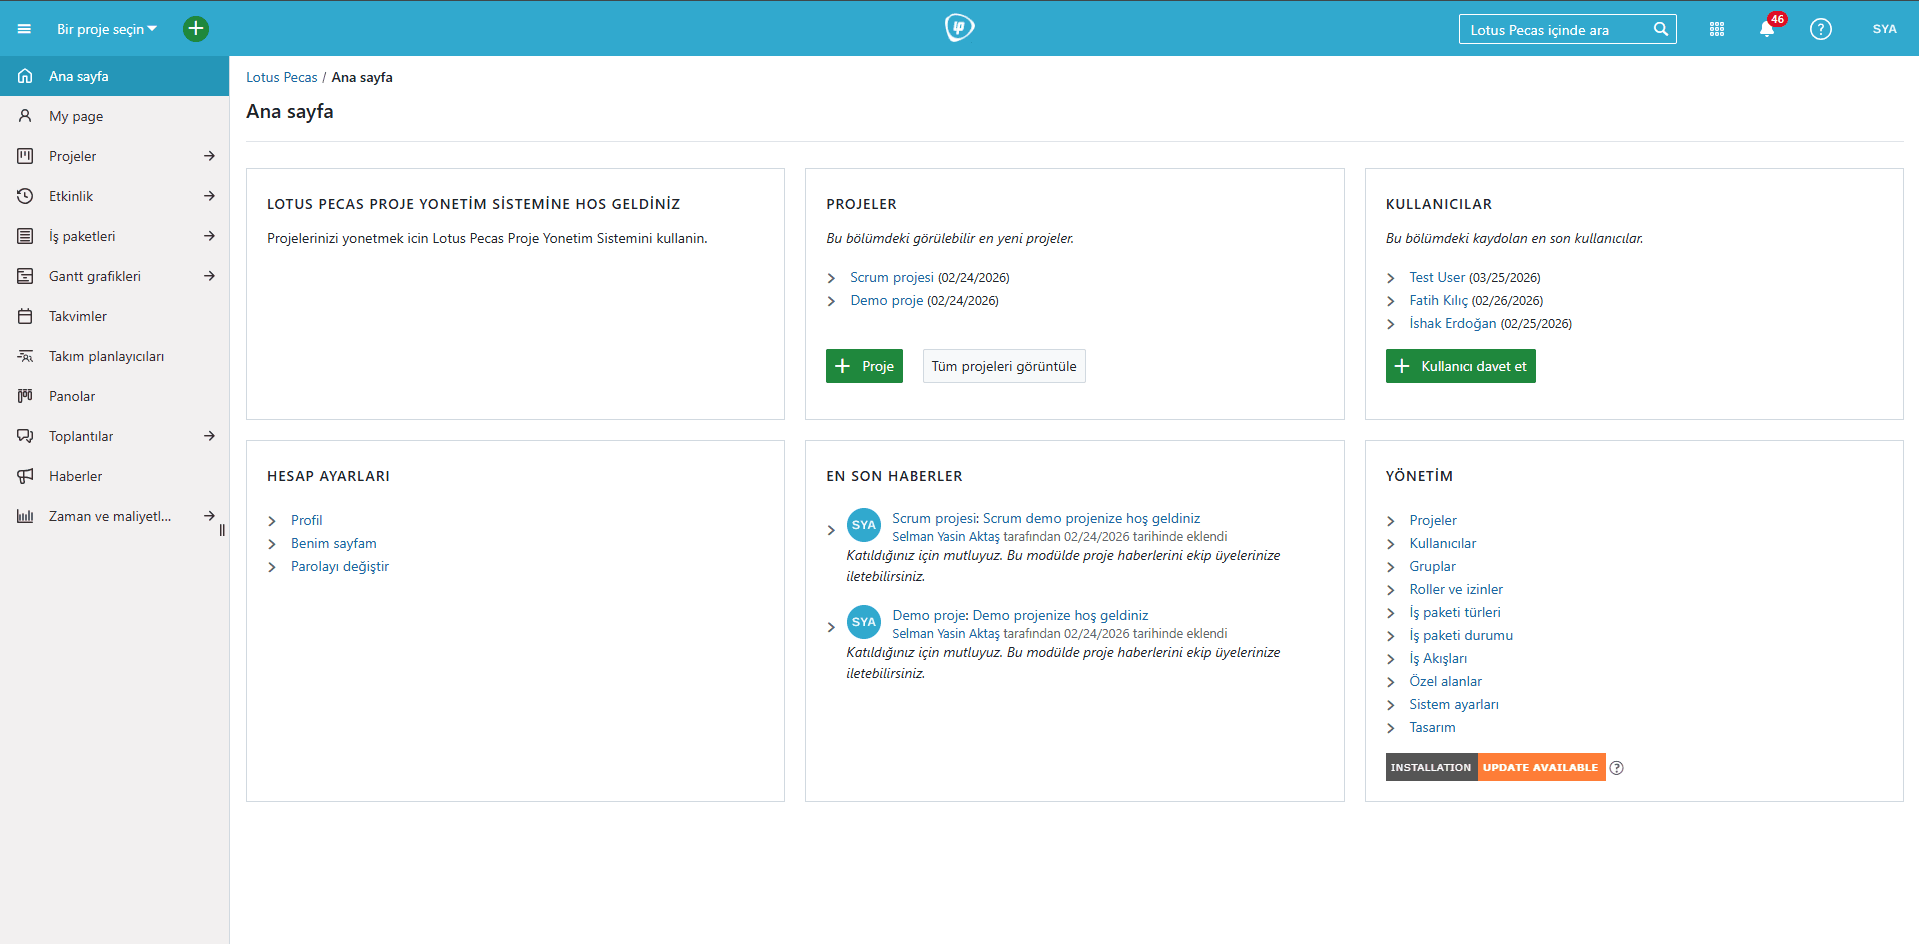Select the Panolar boards icon
Image resolution: width=1919 pixels, height=944 pixels.
[24, 396]
